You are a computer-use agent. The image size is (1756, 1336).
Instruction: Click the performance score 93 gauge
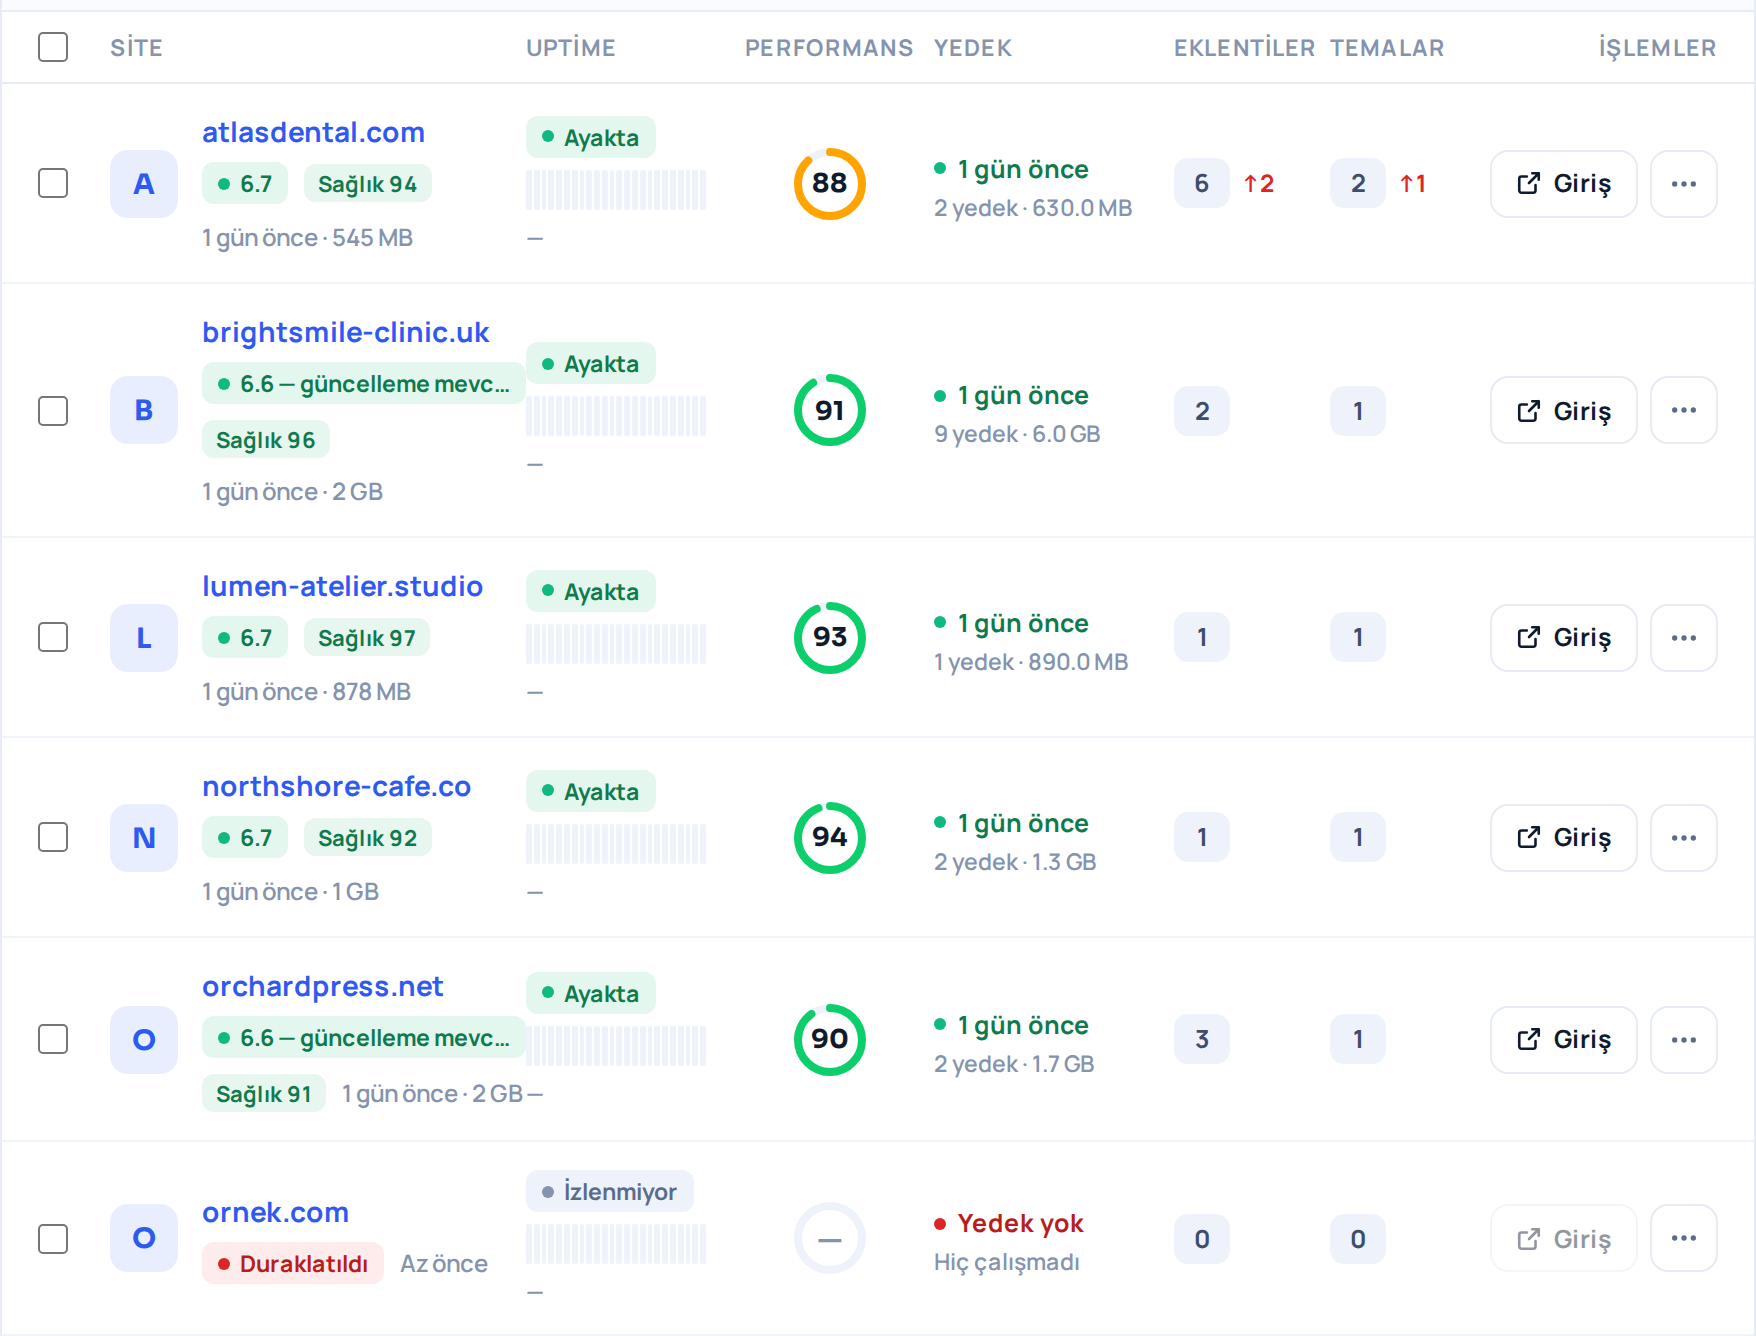(830, 638)
